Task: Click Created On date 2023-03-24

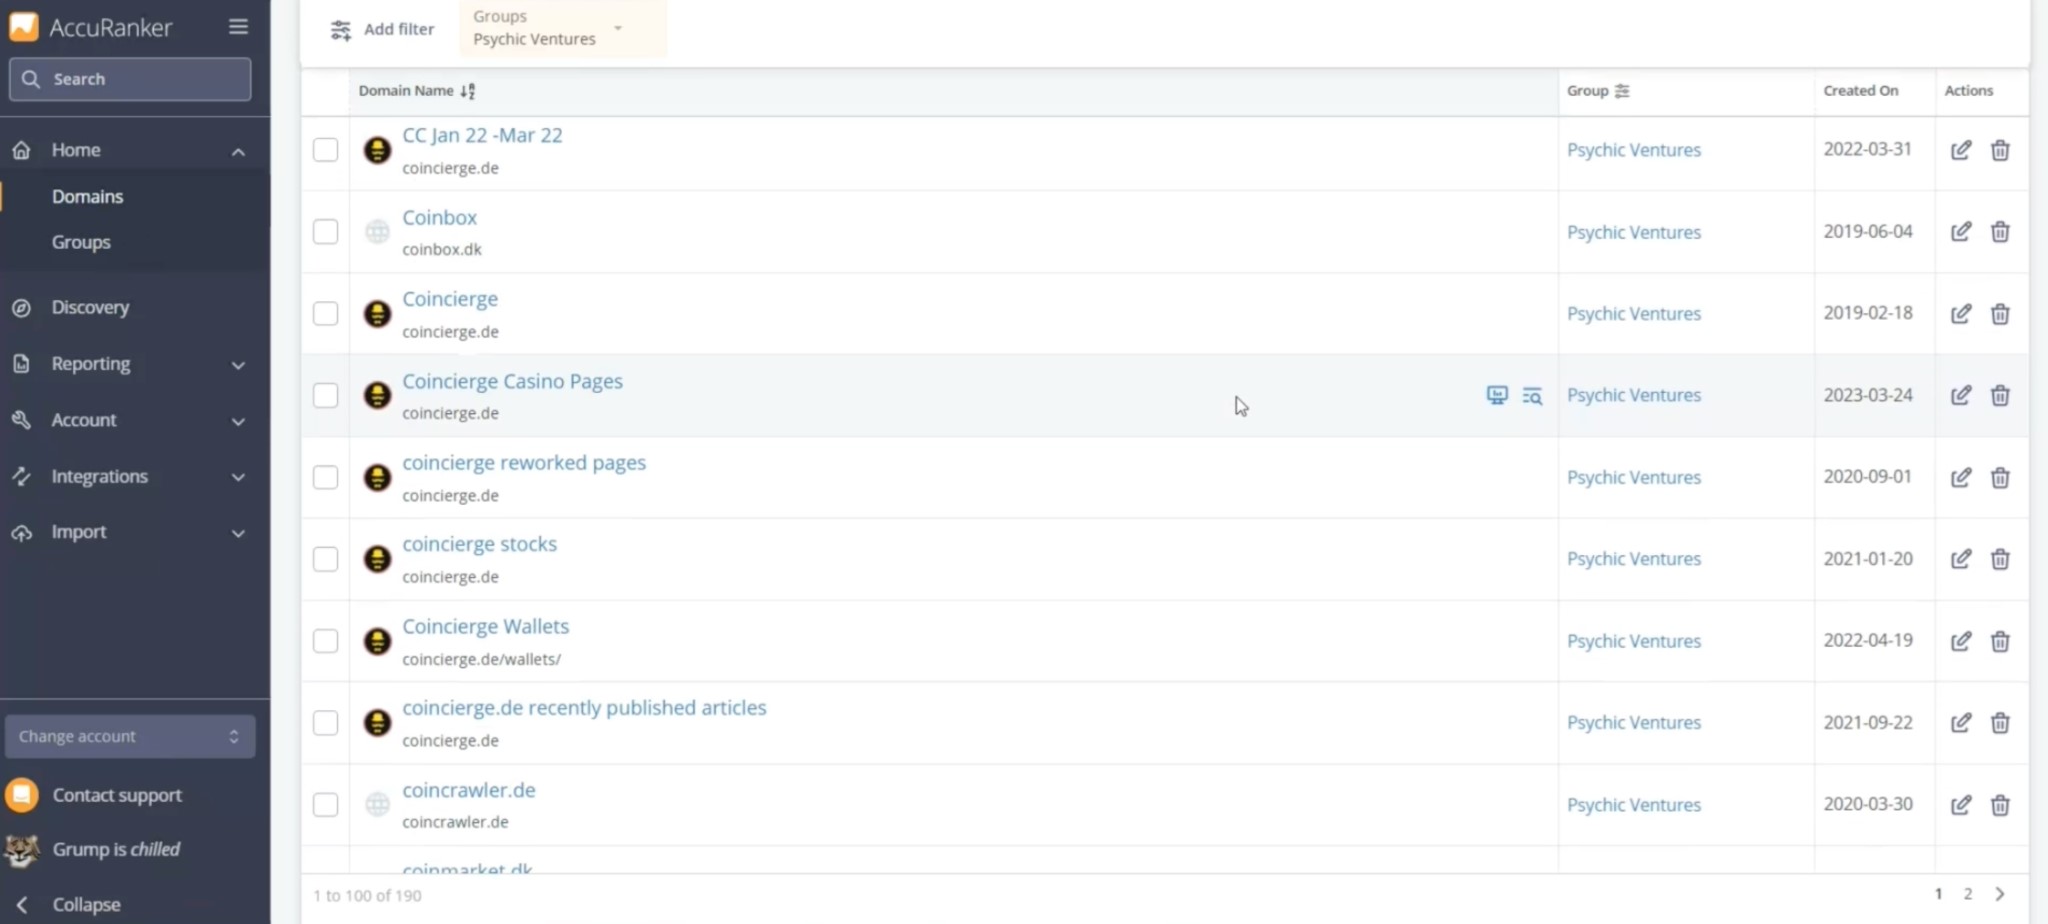Action: [1867, 395]
